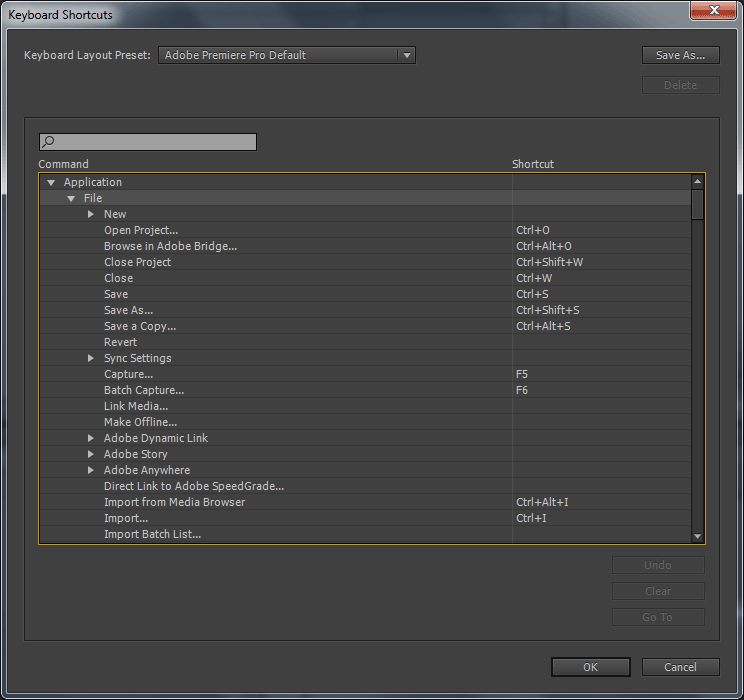Expand the Adobe Dynamic Link group
The width and height of the screenshot is (744, 700).
click(x=91, y=438)
